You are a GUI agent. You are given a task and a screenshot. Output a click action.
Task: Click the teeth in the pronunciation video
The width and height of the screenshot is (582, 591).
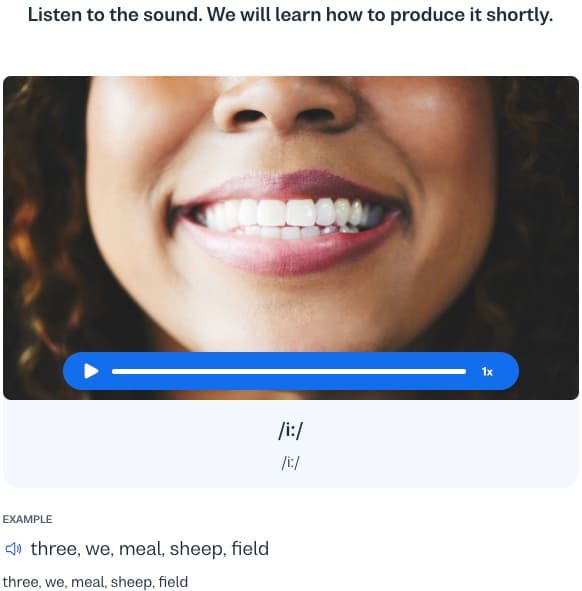click(288, 219)
